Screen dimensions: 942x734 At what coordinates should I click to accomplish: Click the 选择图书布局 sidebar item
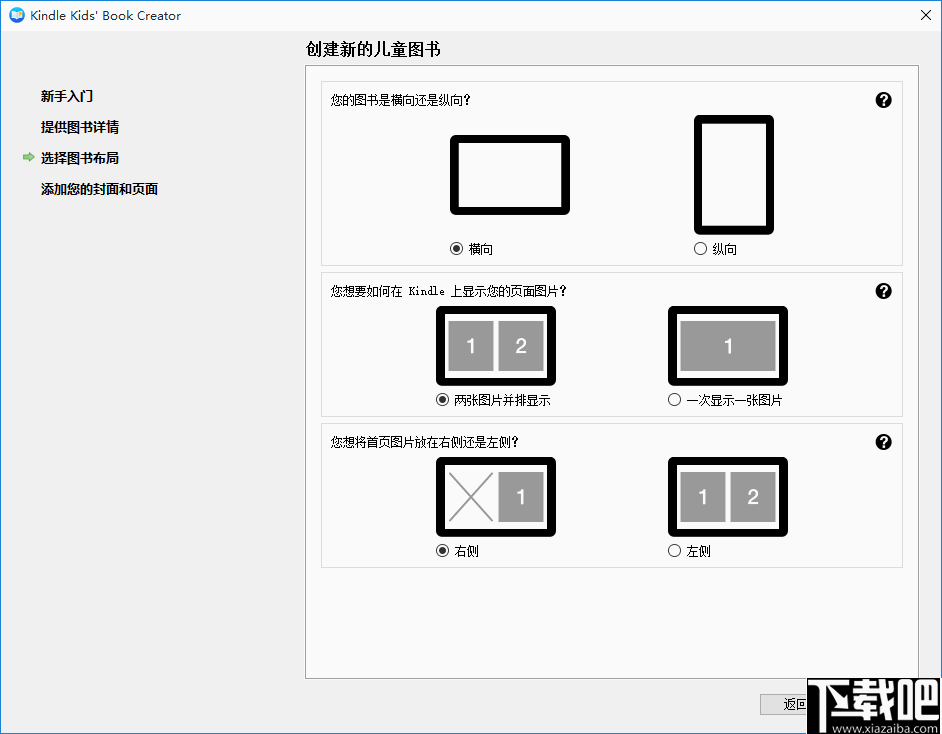(x=85, y=157)
